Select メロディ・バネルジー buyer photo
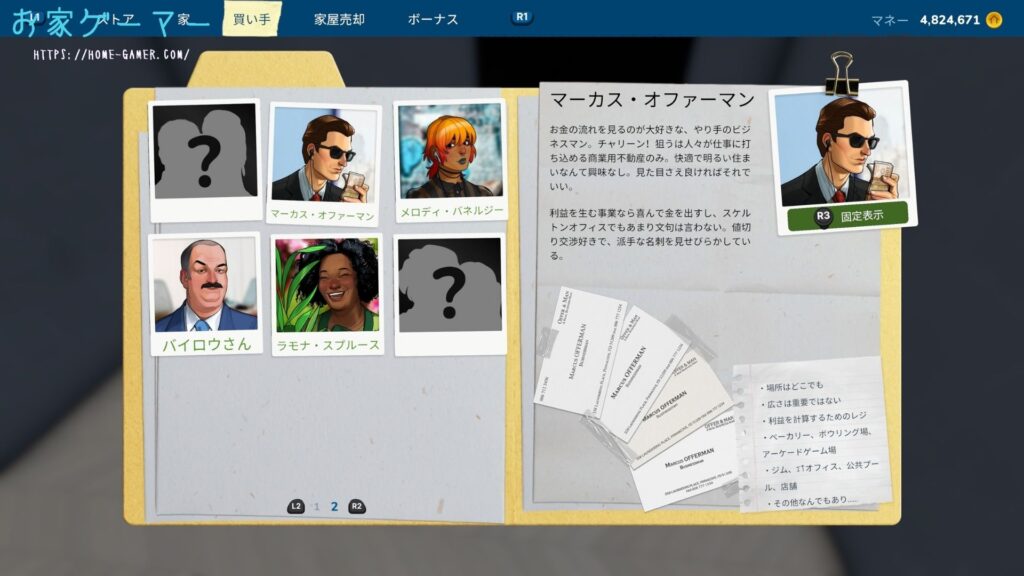1024x576 pixels. point(451,160)
